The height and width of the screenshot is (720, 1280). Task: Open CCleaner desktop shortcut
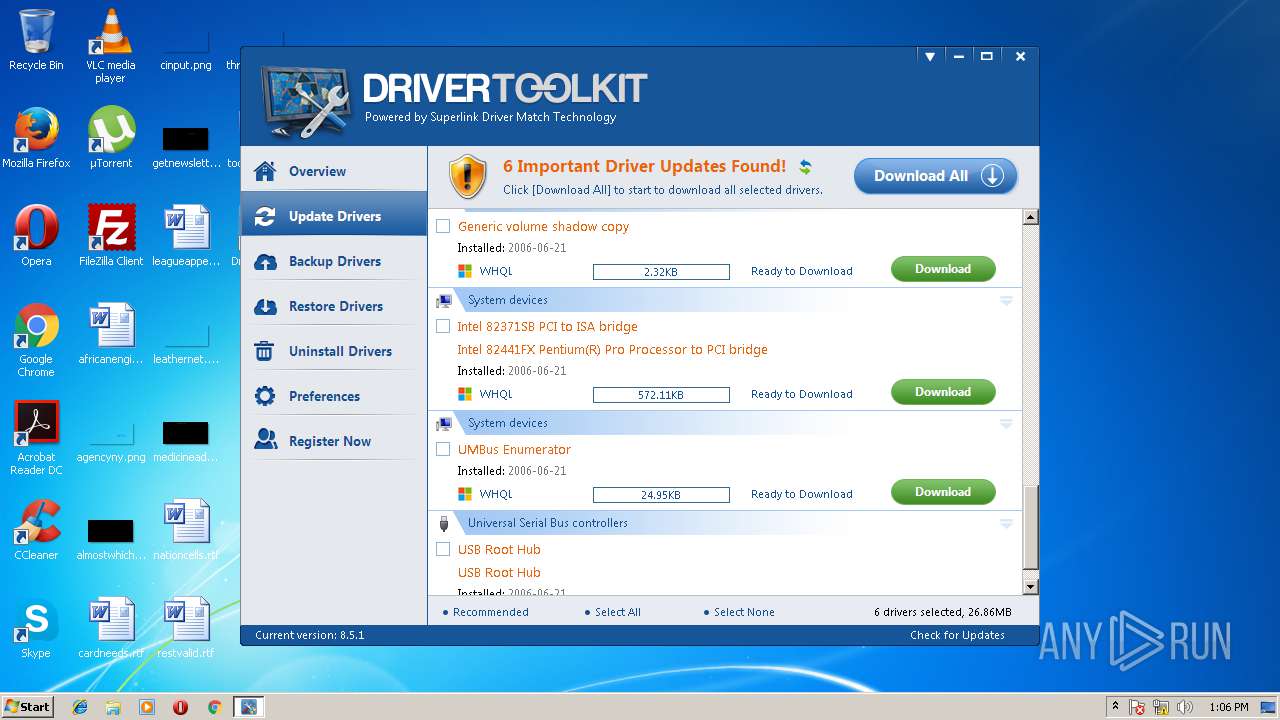pyautogui.click(x=36, y=530)
